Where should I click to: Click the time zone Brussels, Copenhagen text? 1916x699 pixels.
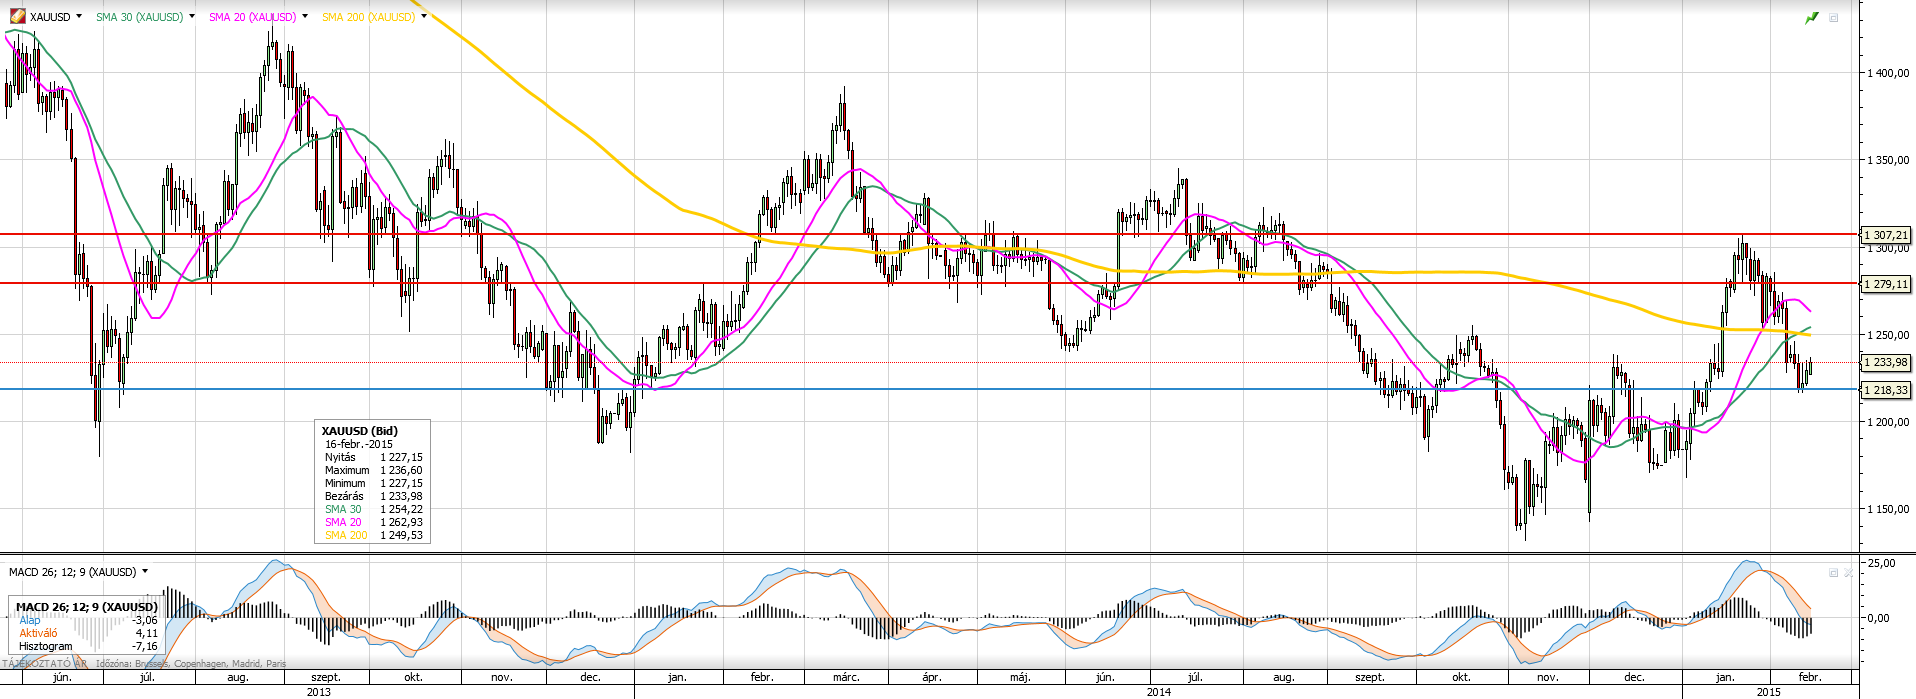[191, 663]
